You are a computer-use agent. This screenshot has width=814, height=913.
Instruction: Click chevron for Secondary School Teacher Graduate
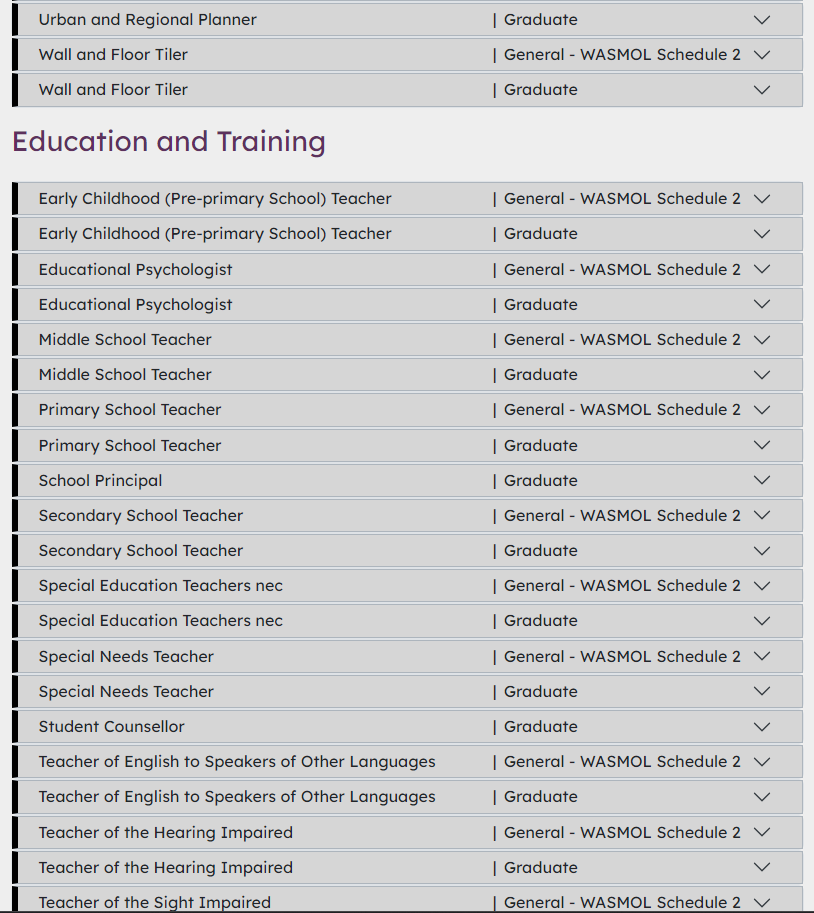click(x=762, y=551)
